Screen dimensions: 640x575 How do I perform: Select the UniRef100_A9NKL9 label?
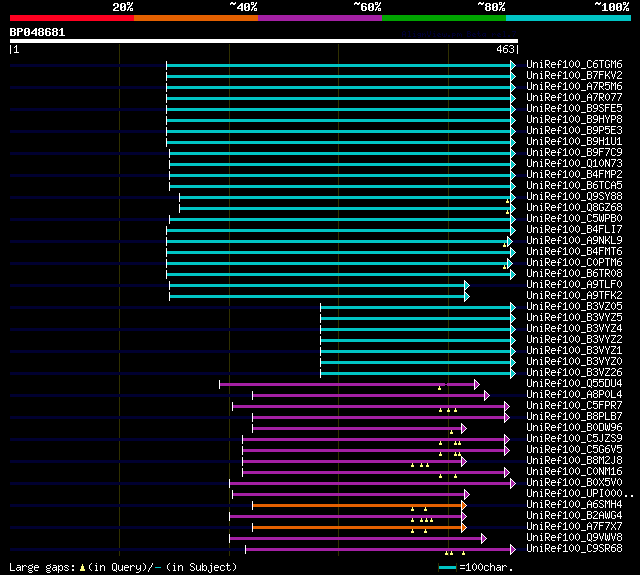tap(574, 240)
